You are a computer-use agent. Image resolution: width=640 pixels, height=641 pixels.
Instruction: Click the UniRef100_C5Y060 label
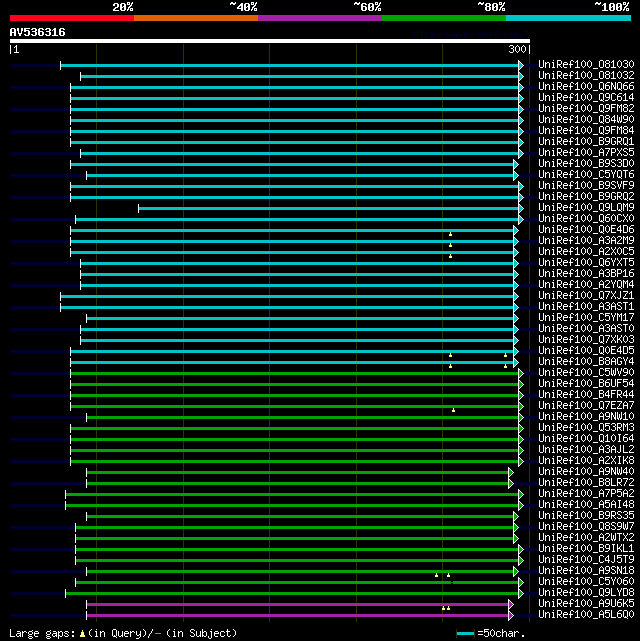click(586, 582)
